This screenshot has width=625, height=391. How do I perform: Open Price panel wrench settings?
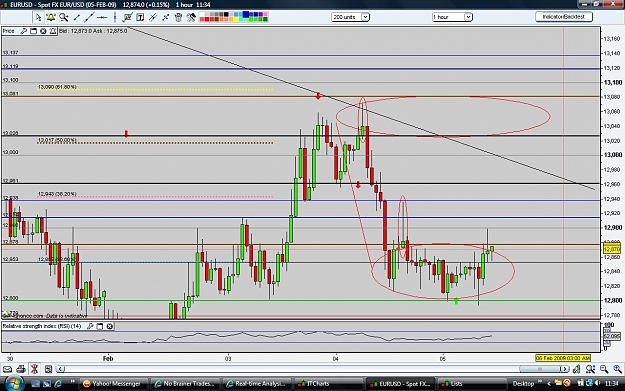pos(24,31)
